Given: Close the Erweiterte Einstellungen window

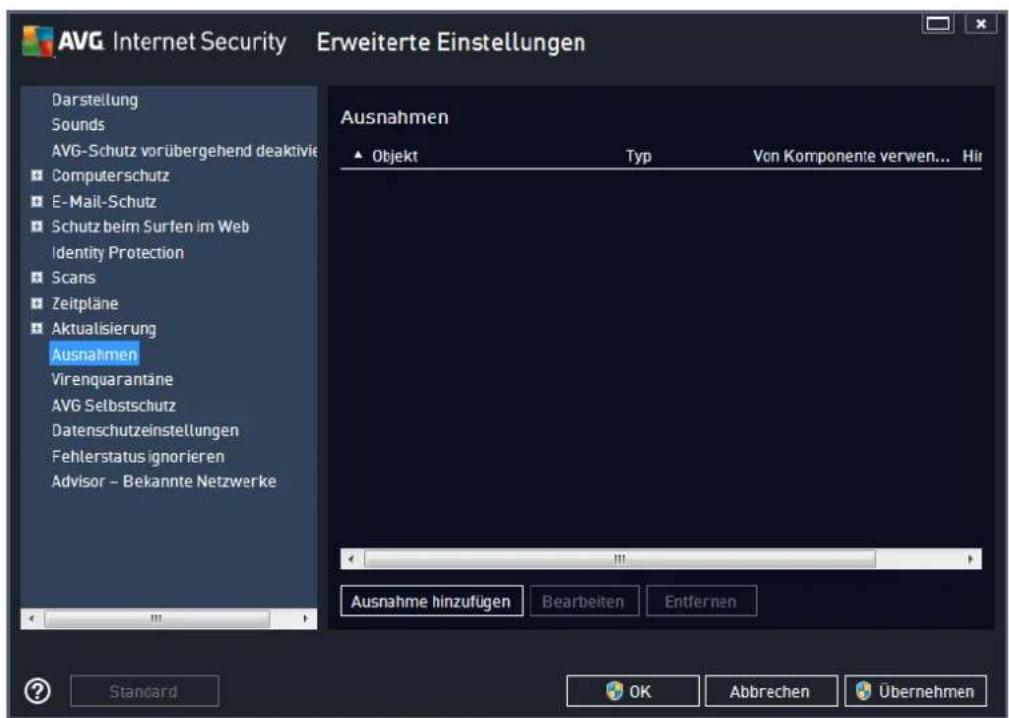Looking at the screenshot, I should click(981, 24).
